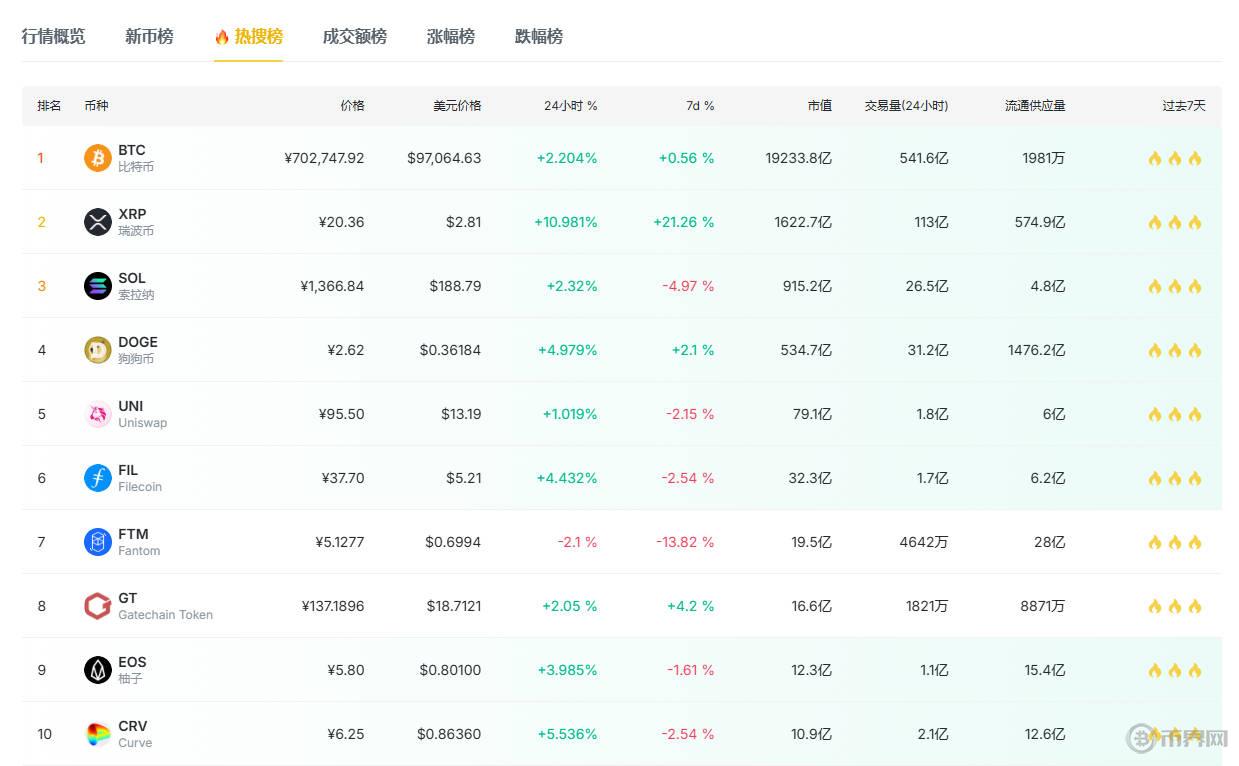Open the Curve CRV rainbow icon

[x=97, y=734]
